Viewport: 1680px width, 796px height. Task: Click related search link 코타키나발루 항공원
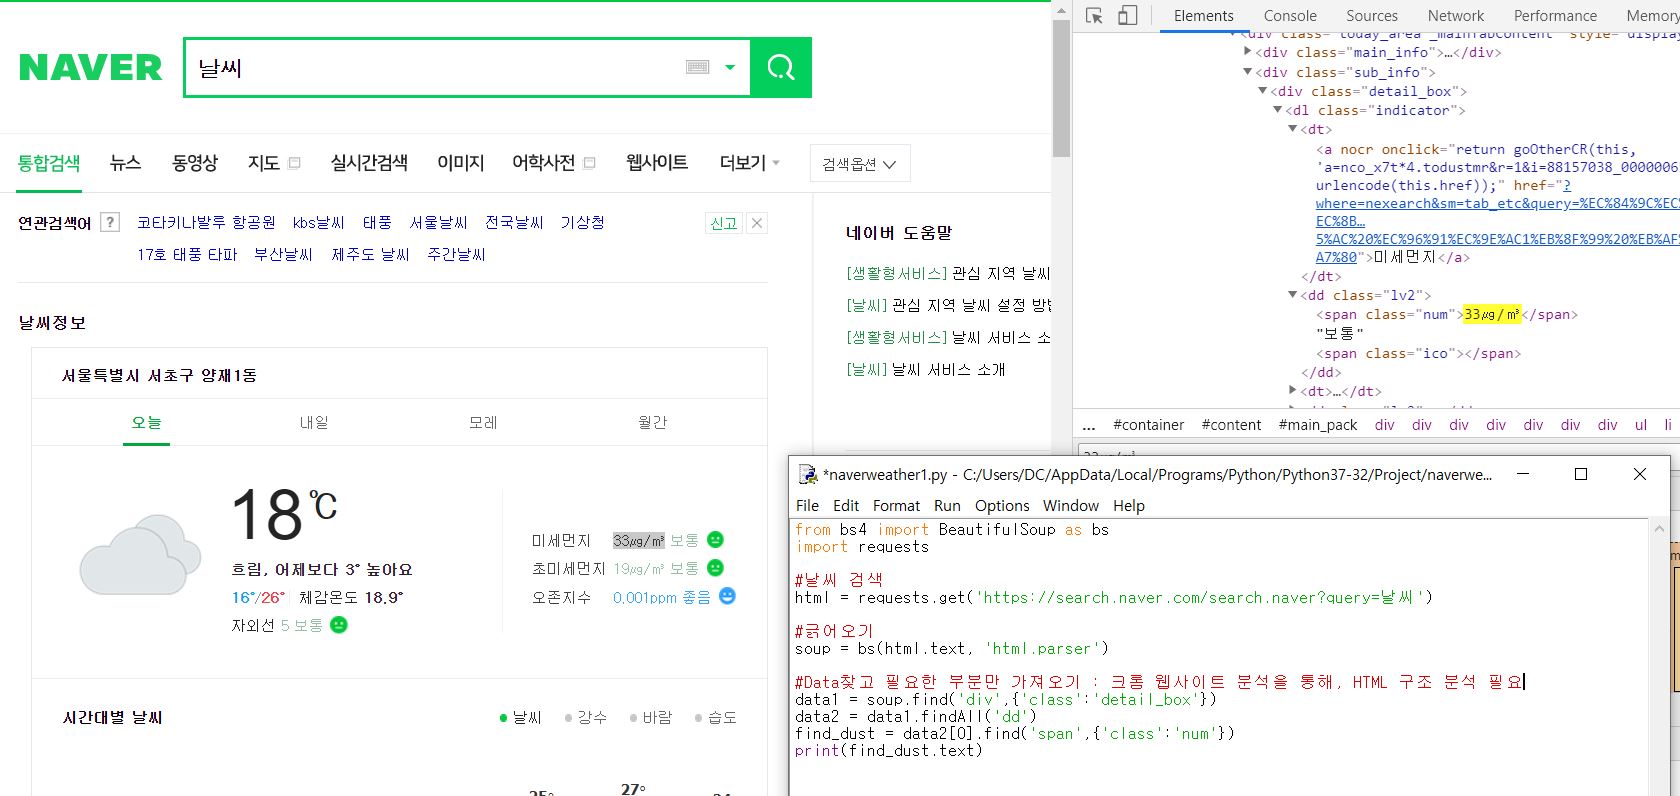tap(206, 222)
